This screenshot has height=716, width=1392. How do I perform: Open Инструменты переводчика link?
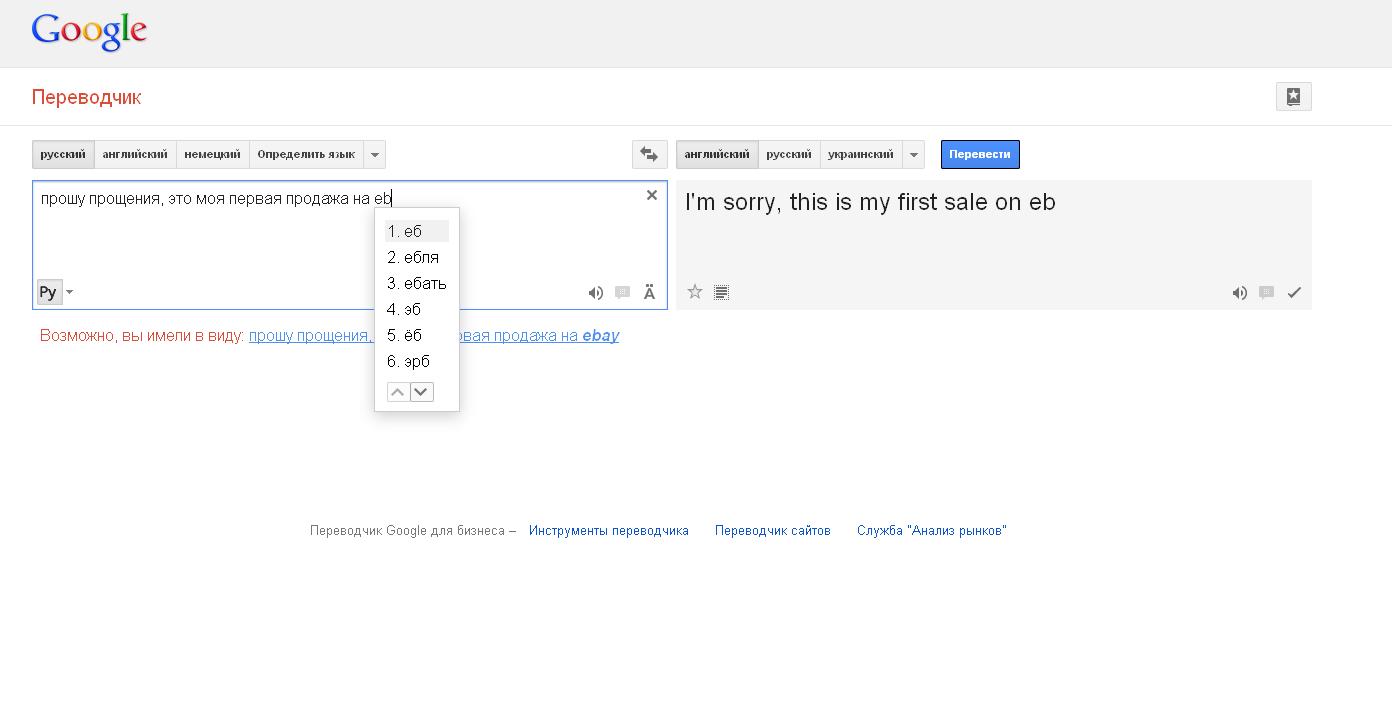coord(609,531)
